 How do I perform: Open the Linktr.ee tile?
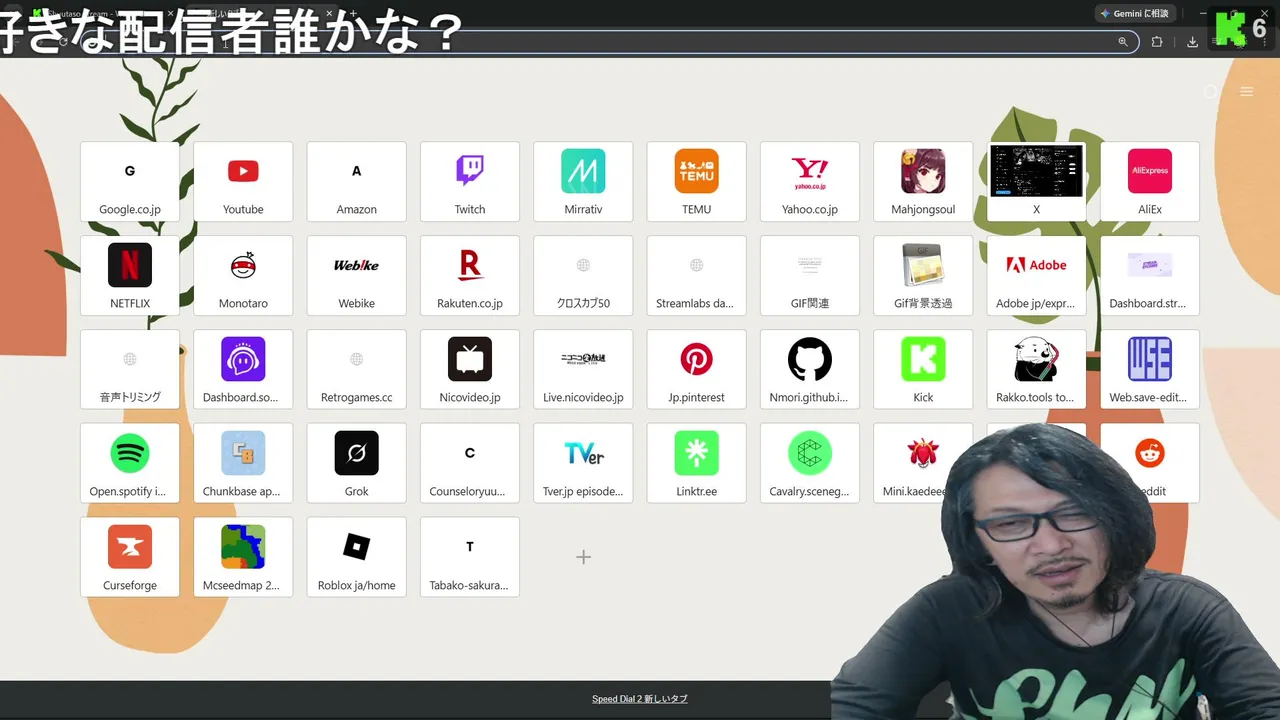[697, 464]
